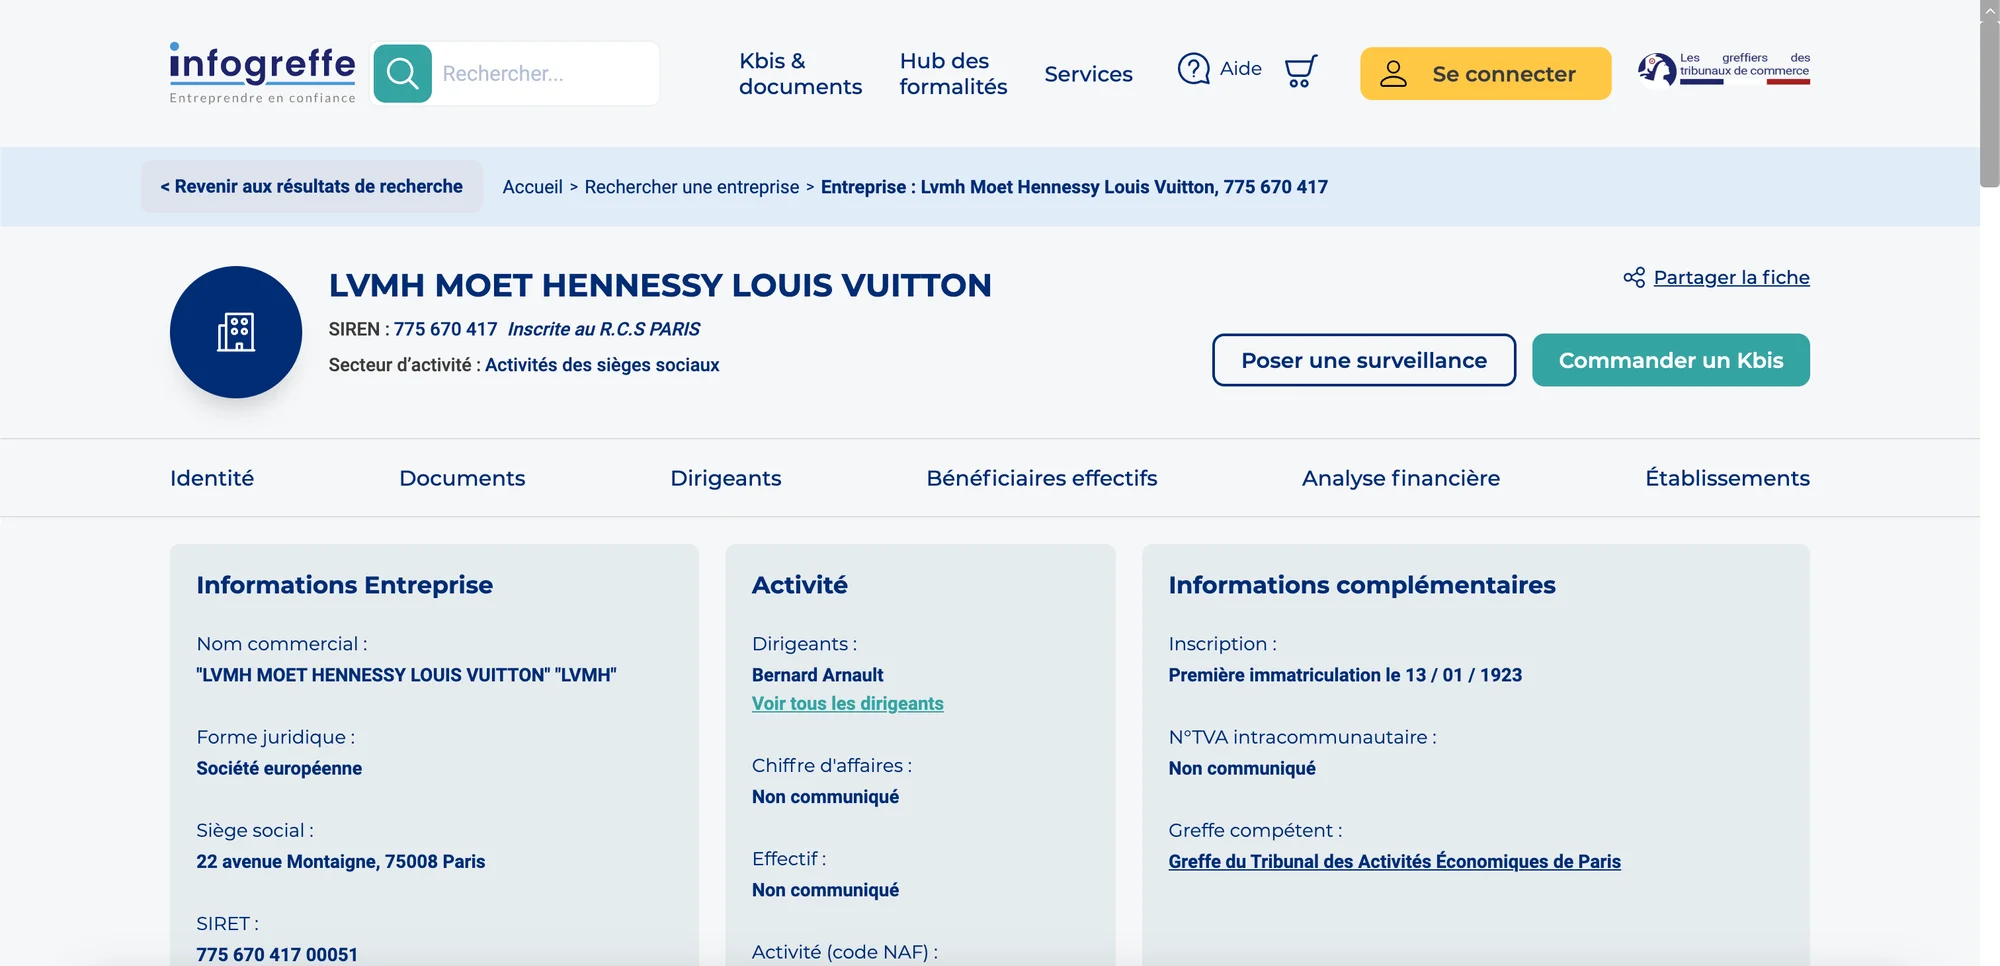The height and width of the screenshot is (966, 2000).
Task: Click the Infogreffe logo
Action: [x=262, y=73]
